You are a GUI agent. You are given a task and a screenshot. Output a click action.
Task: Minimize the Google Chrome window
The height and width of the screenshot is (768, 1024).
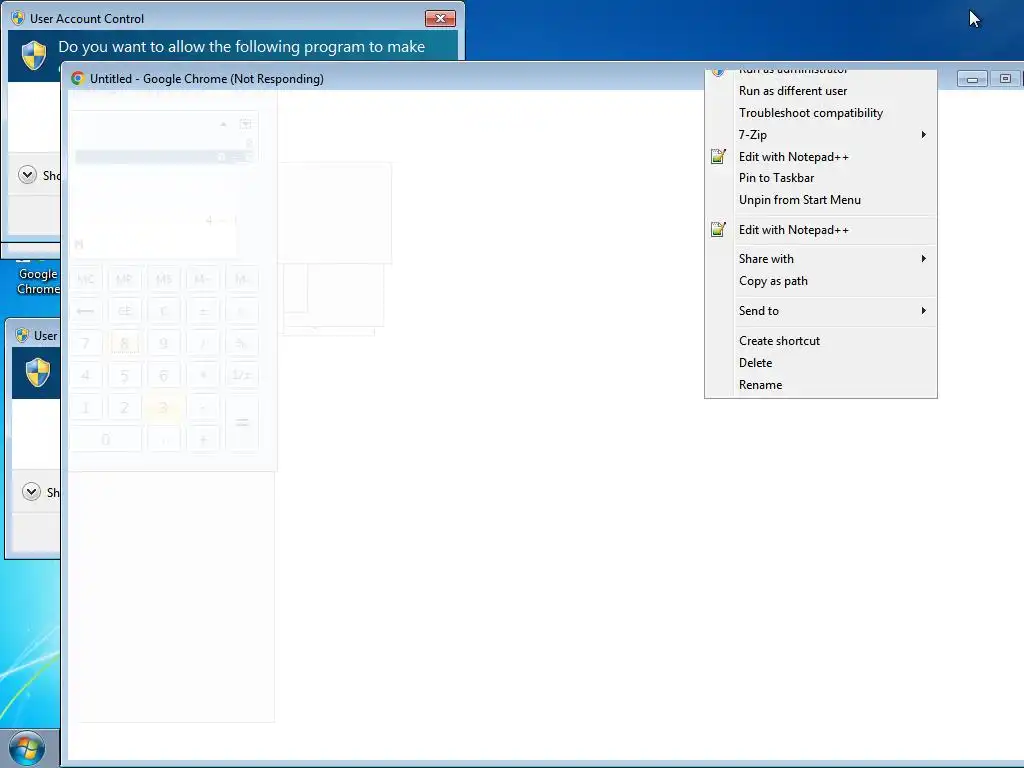972,79
